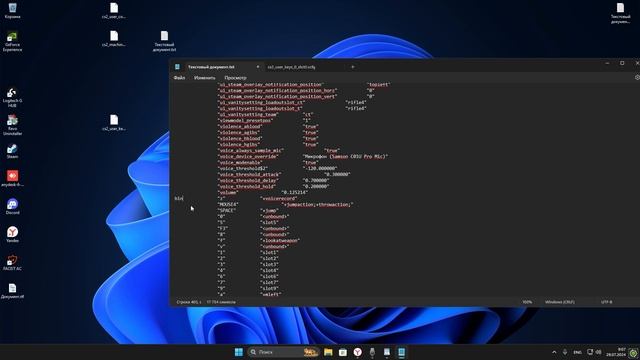This screenshot has width=640, height=360.
Task: Open Microsoft Store taskbar icon
Action: pos(343,352)
